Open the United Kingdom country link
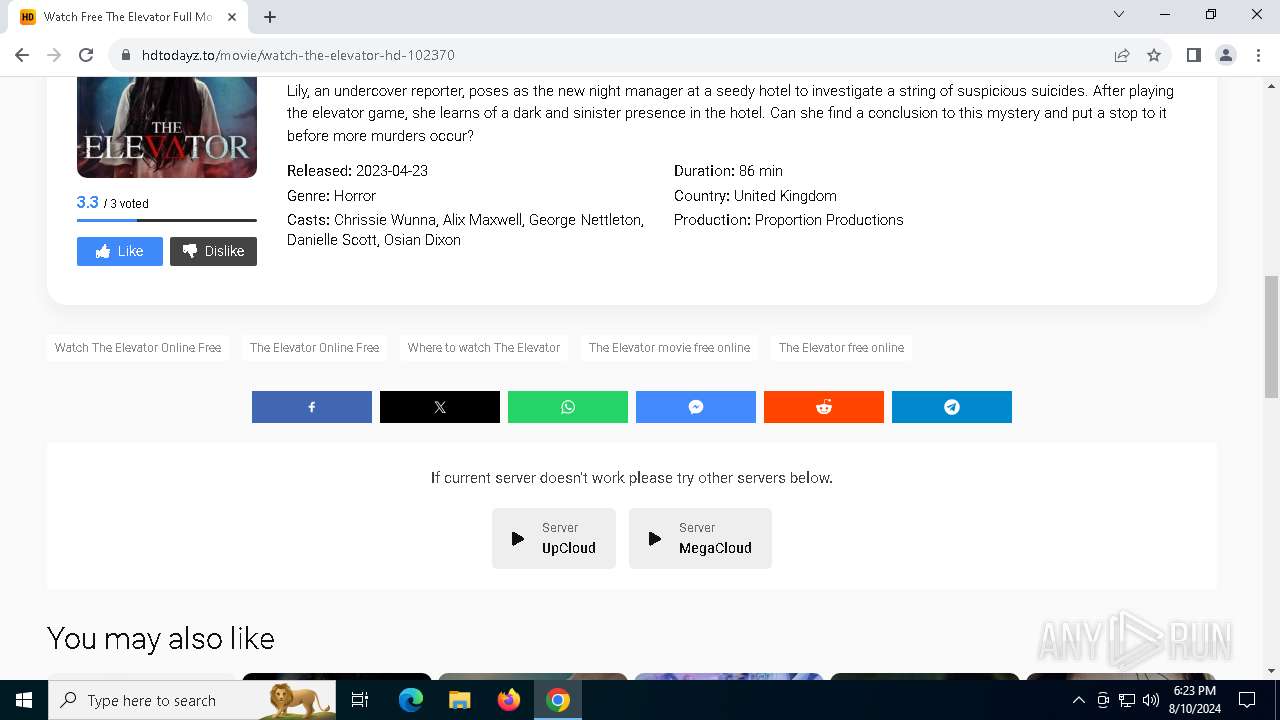This screenshot has width=1280, height=720. [785, 196]
